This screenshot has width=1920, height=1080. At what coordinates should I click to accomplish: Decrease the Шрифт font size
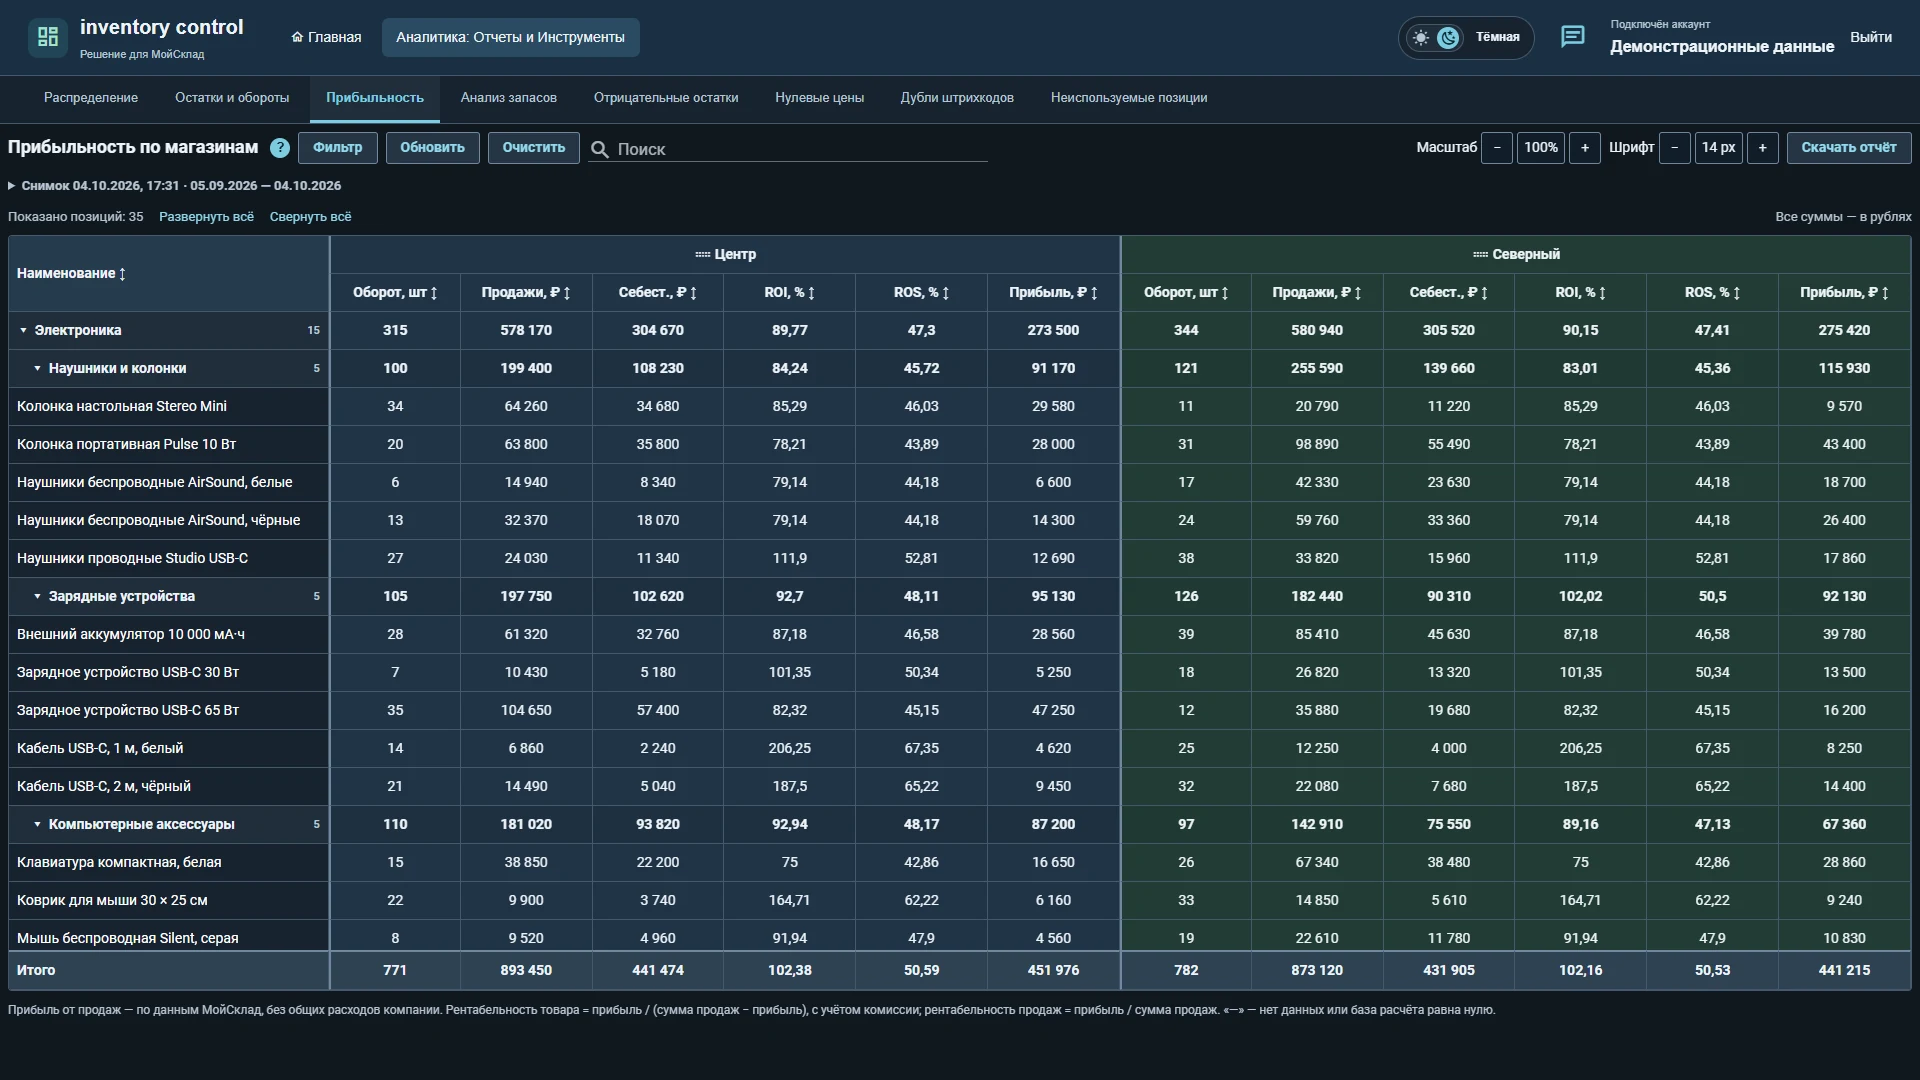click(x=1674, y=148)
